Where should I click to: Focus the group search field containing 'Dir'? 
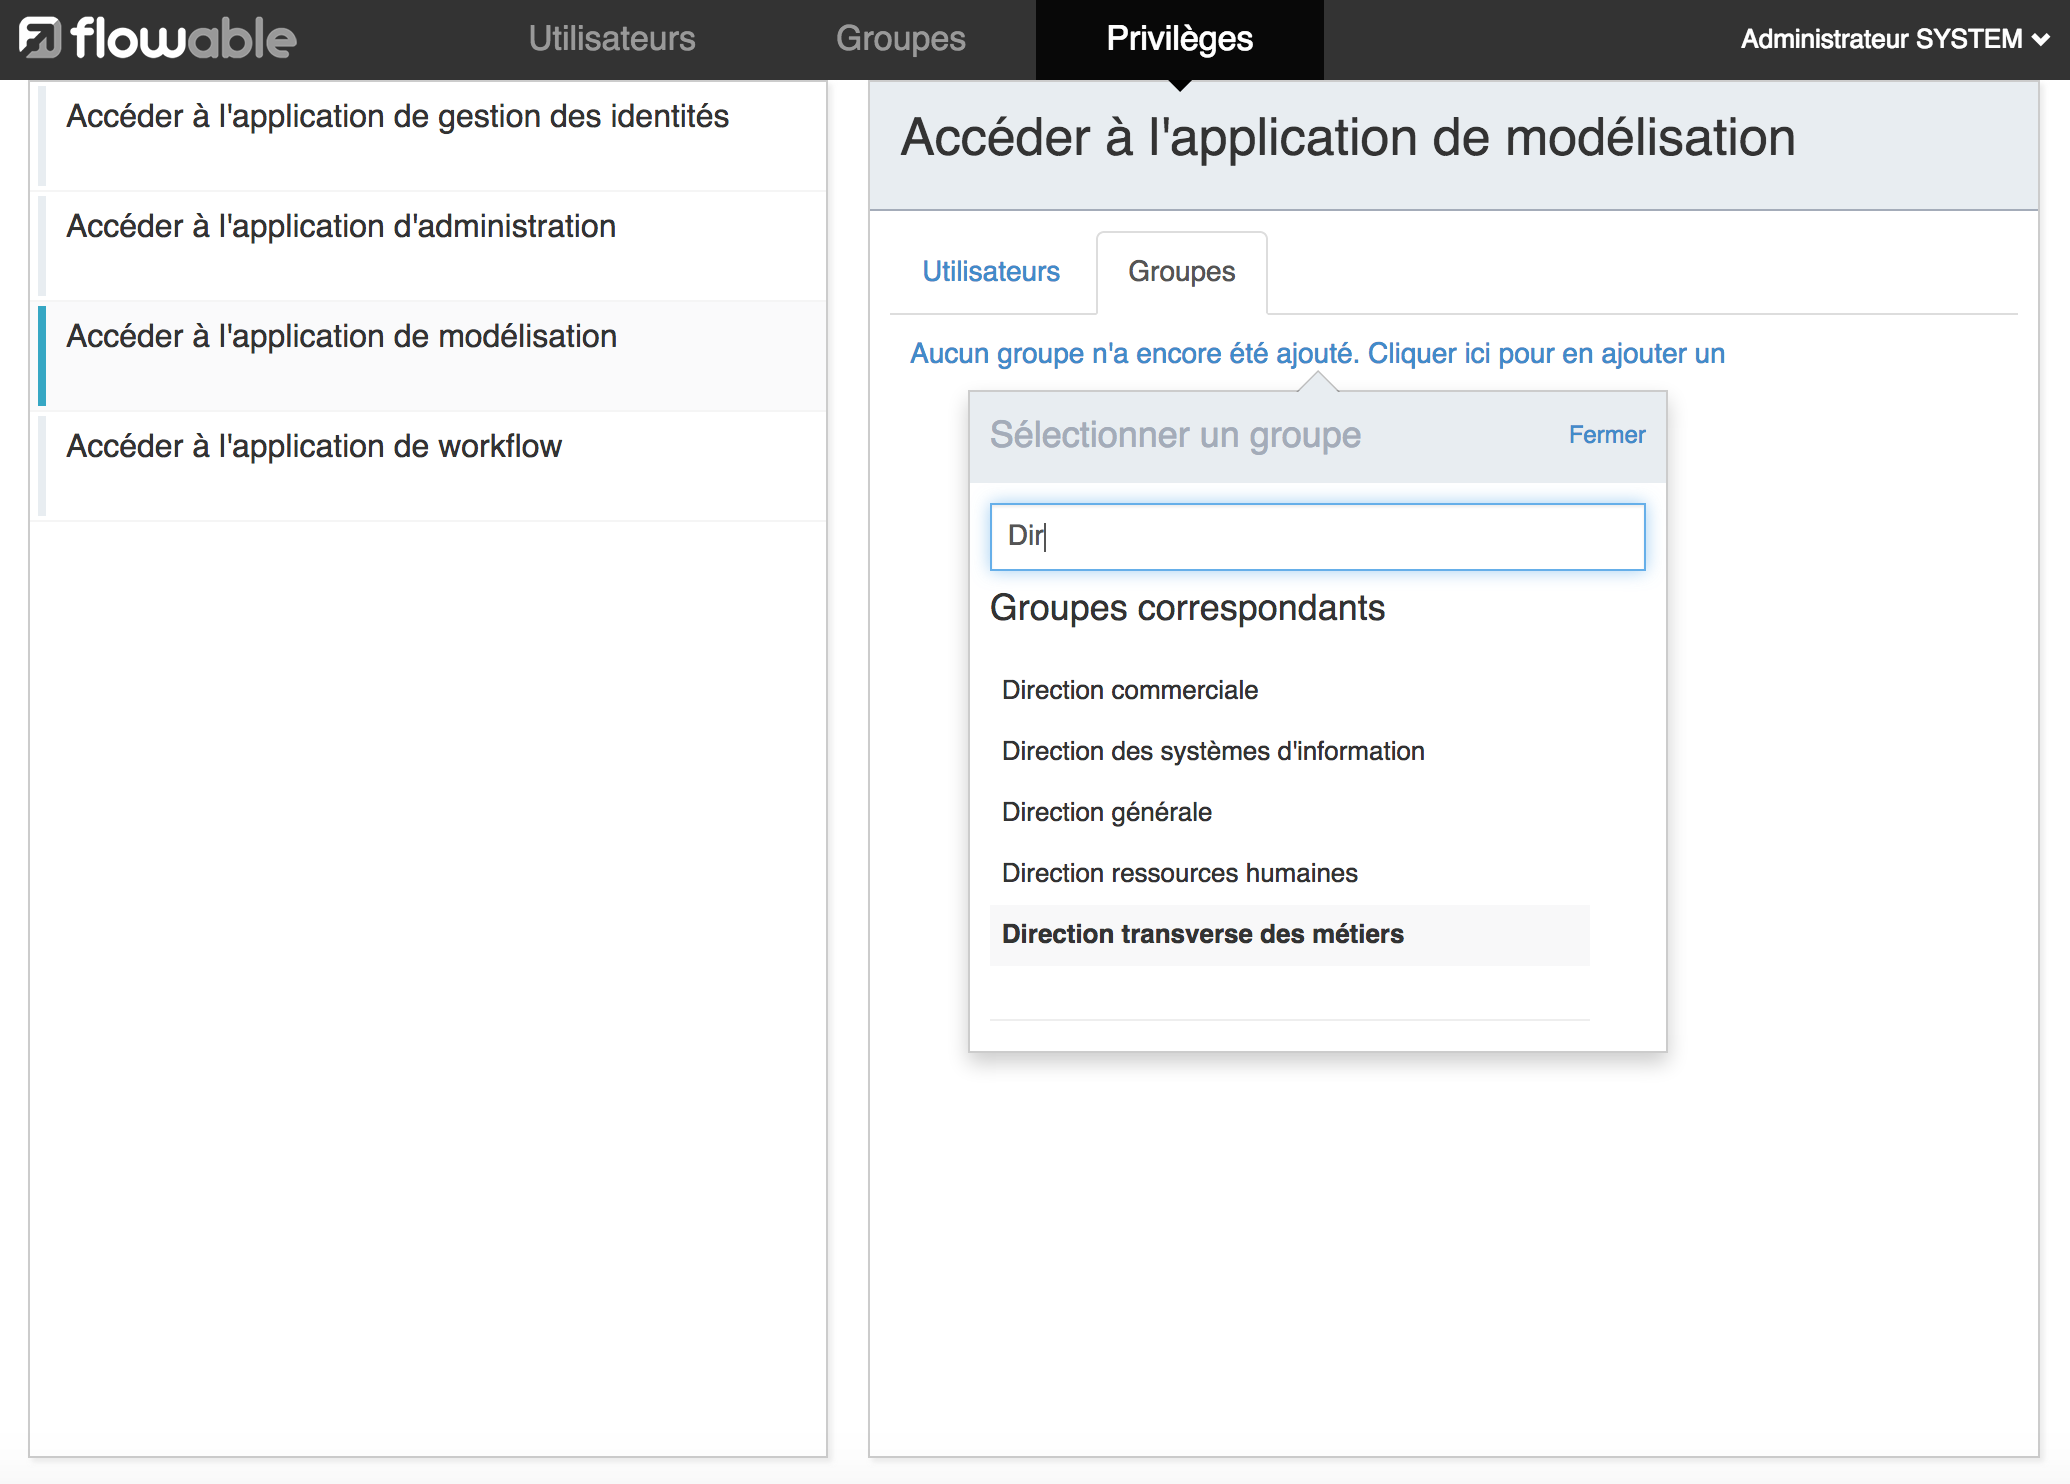[1317, 537]
